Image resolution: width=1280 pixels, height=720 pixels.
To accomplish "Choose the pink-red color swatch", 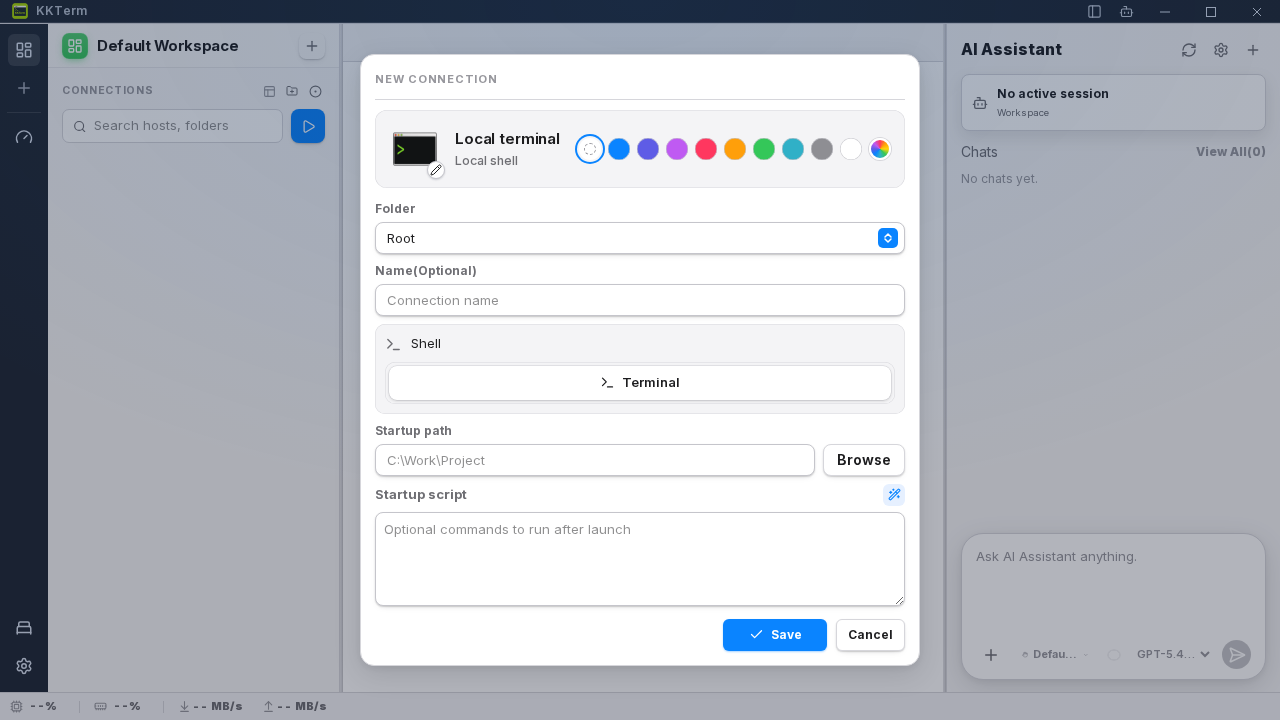I will [706, 149].
